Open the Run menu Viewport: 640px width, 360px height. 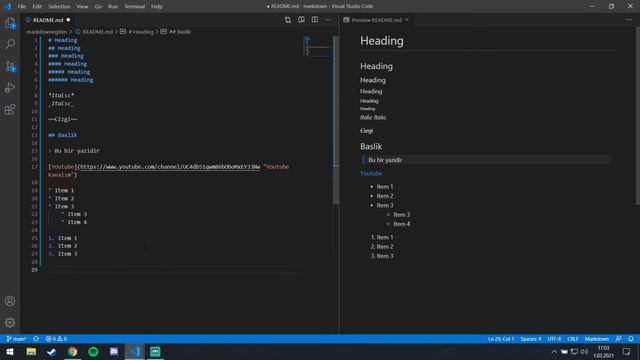[113, 7]
